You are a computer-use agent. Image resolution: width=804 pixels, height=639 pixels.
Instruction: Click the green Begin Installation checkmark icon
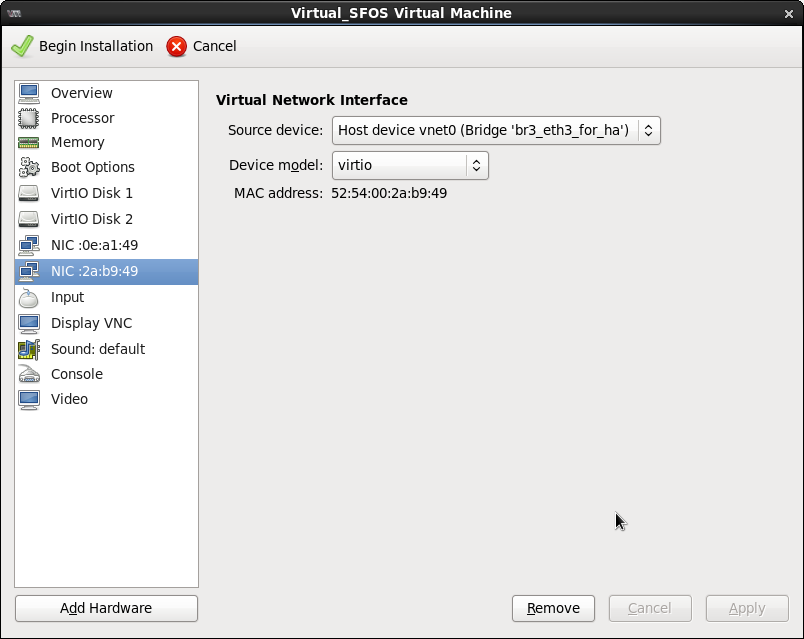pyautogui.click(x=22, y=46)
